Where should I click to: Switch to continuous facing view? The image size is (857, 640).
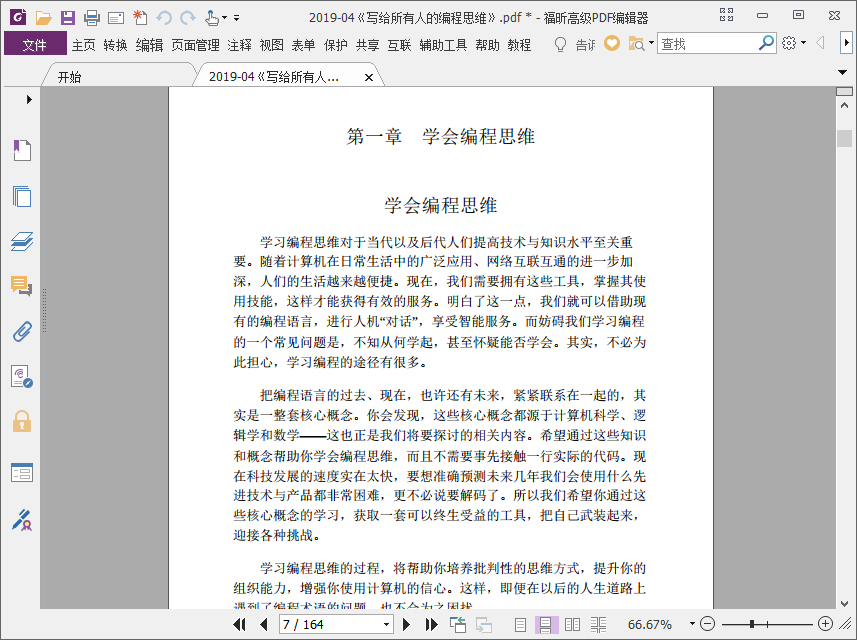pos(598,624)
